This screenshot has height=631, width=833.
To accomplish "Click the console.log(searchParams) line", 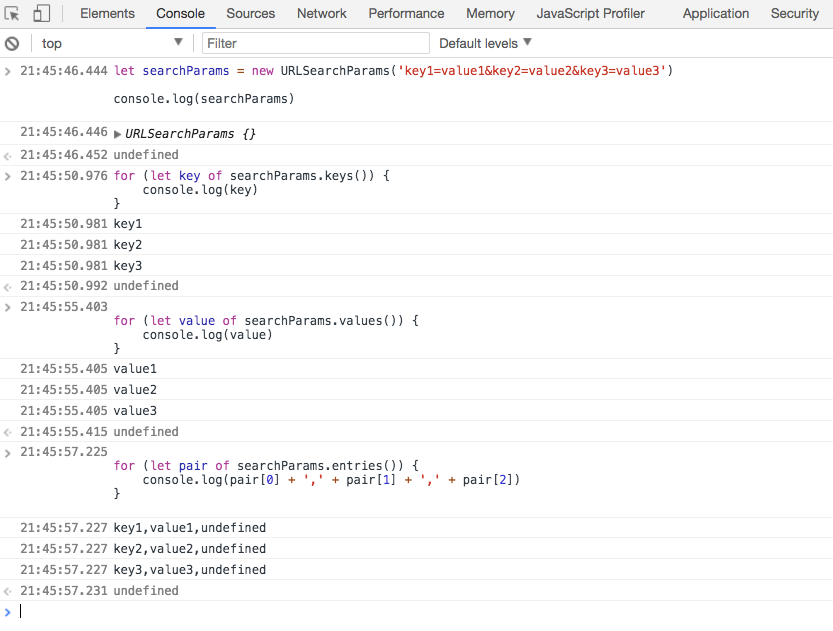I will (x=204, y=99).
